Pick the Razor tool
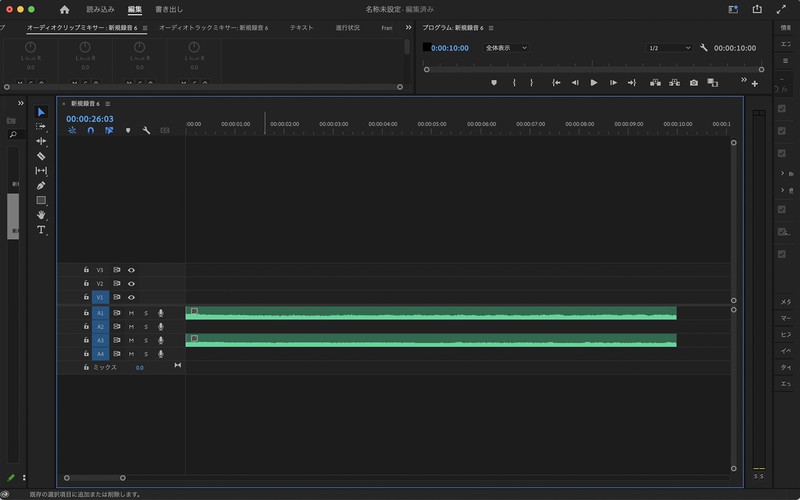800x500 pixels. [x=41, y=156]
